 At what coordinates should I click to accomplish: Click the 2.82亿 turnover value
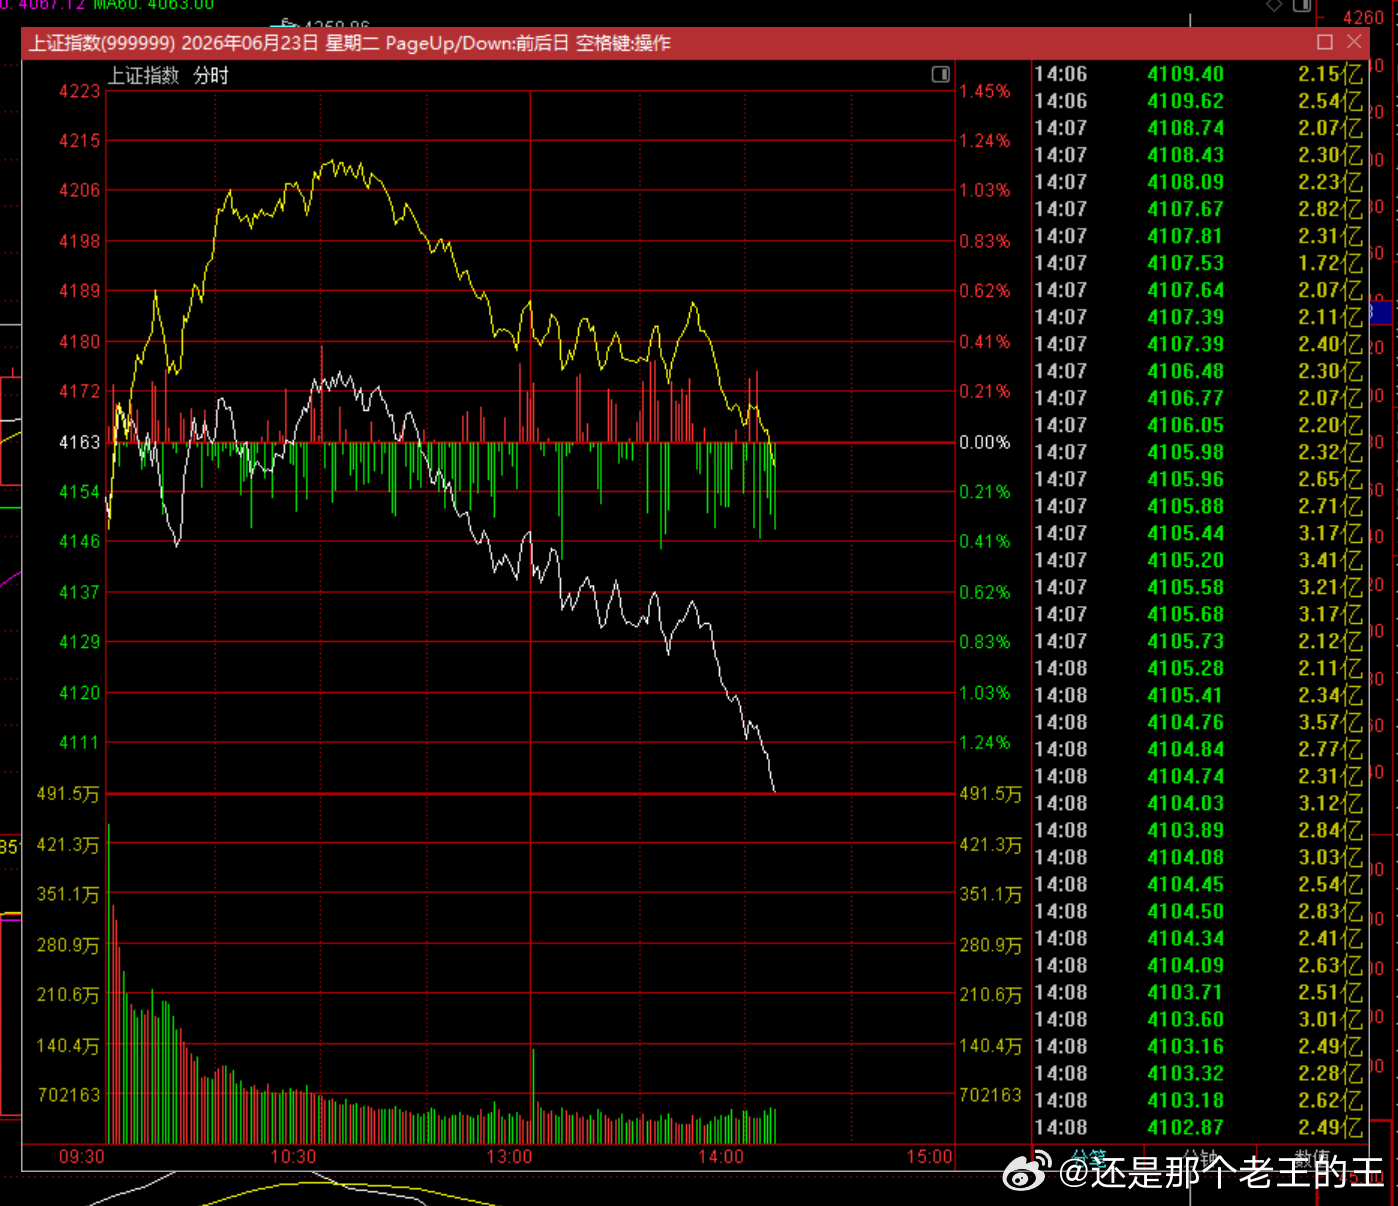pos(1331,209)
